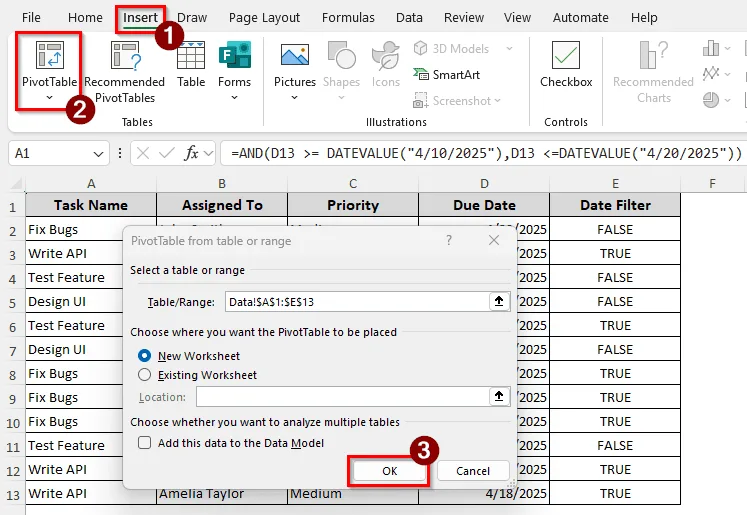Switch to the Review tab

464,18
